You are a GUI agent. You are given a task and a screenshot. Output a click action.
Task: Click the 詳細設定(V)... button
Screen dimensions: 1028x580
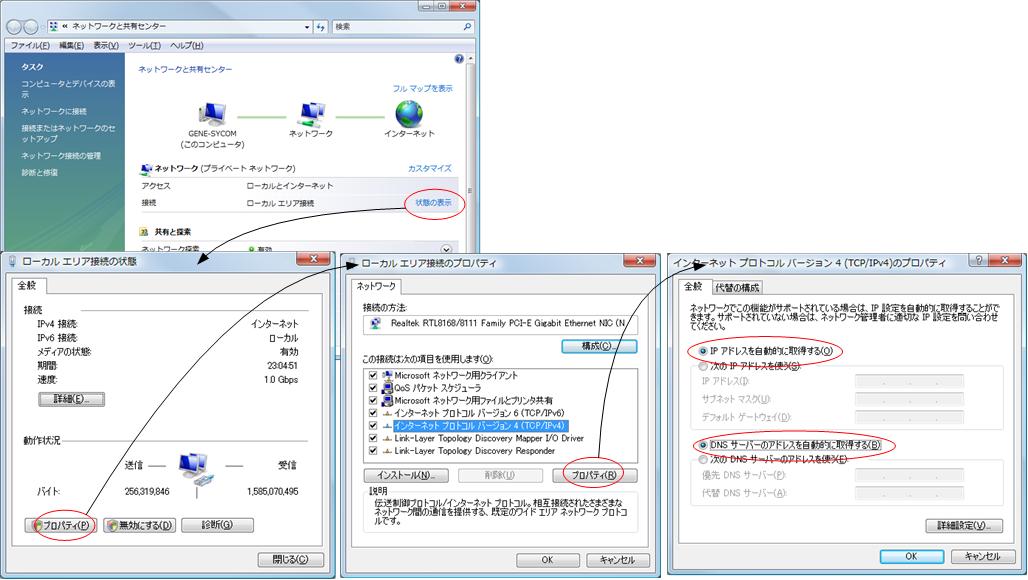coord(963,525)
